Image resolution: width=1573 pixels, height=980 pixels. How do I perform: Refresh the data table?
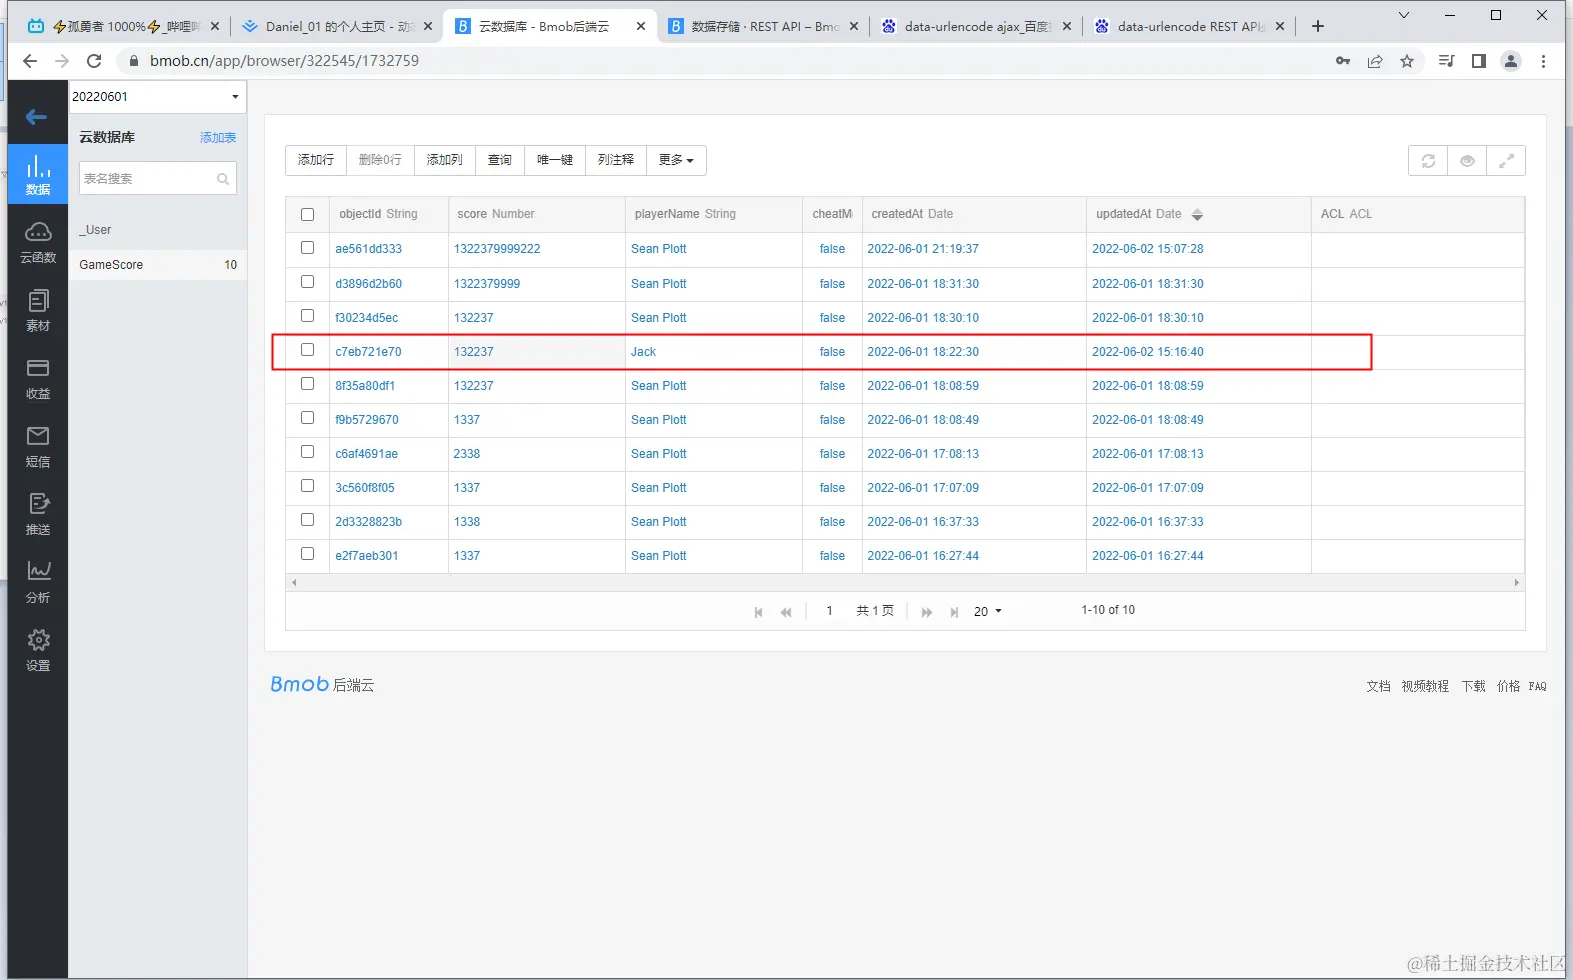1428,161
